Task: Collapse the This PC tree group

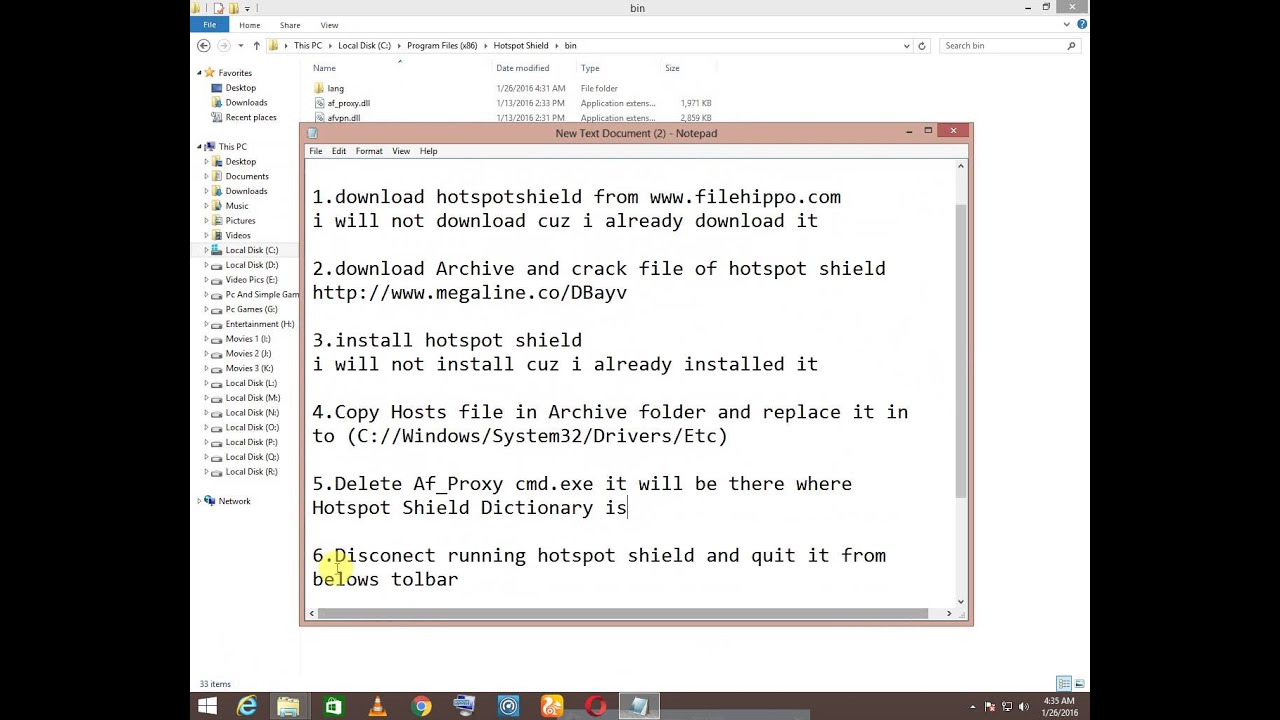Action: (x=199, y=147)
